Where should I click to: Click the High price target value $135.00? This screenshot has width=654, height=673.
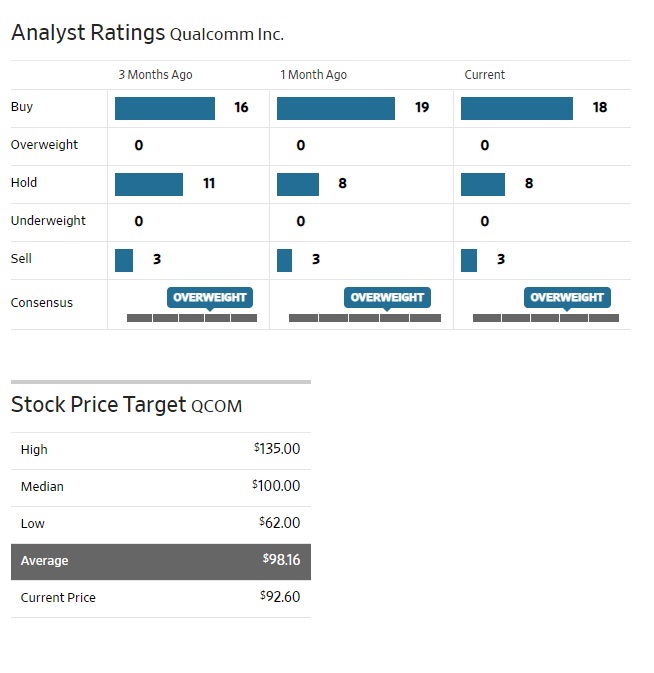coord(277,449)
